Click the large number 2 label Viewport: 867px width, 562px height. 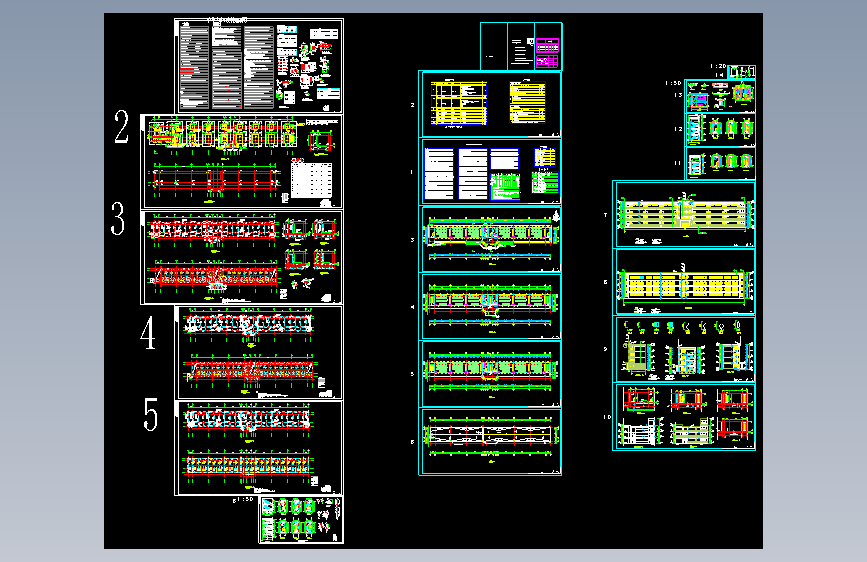122,127
